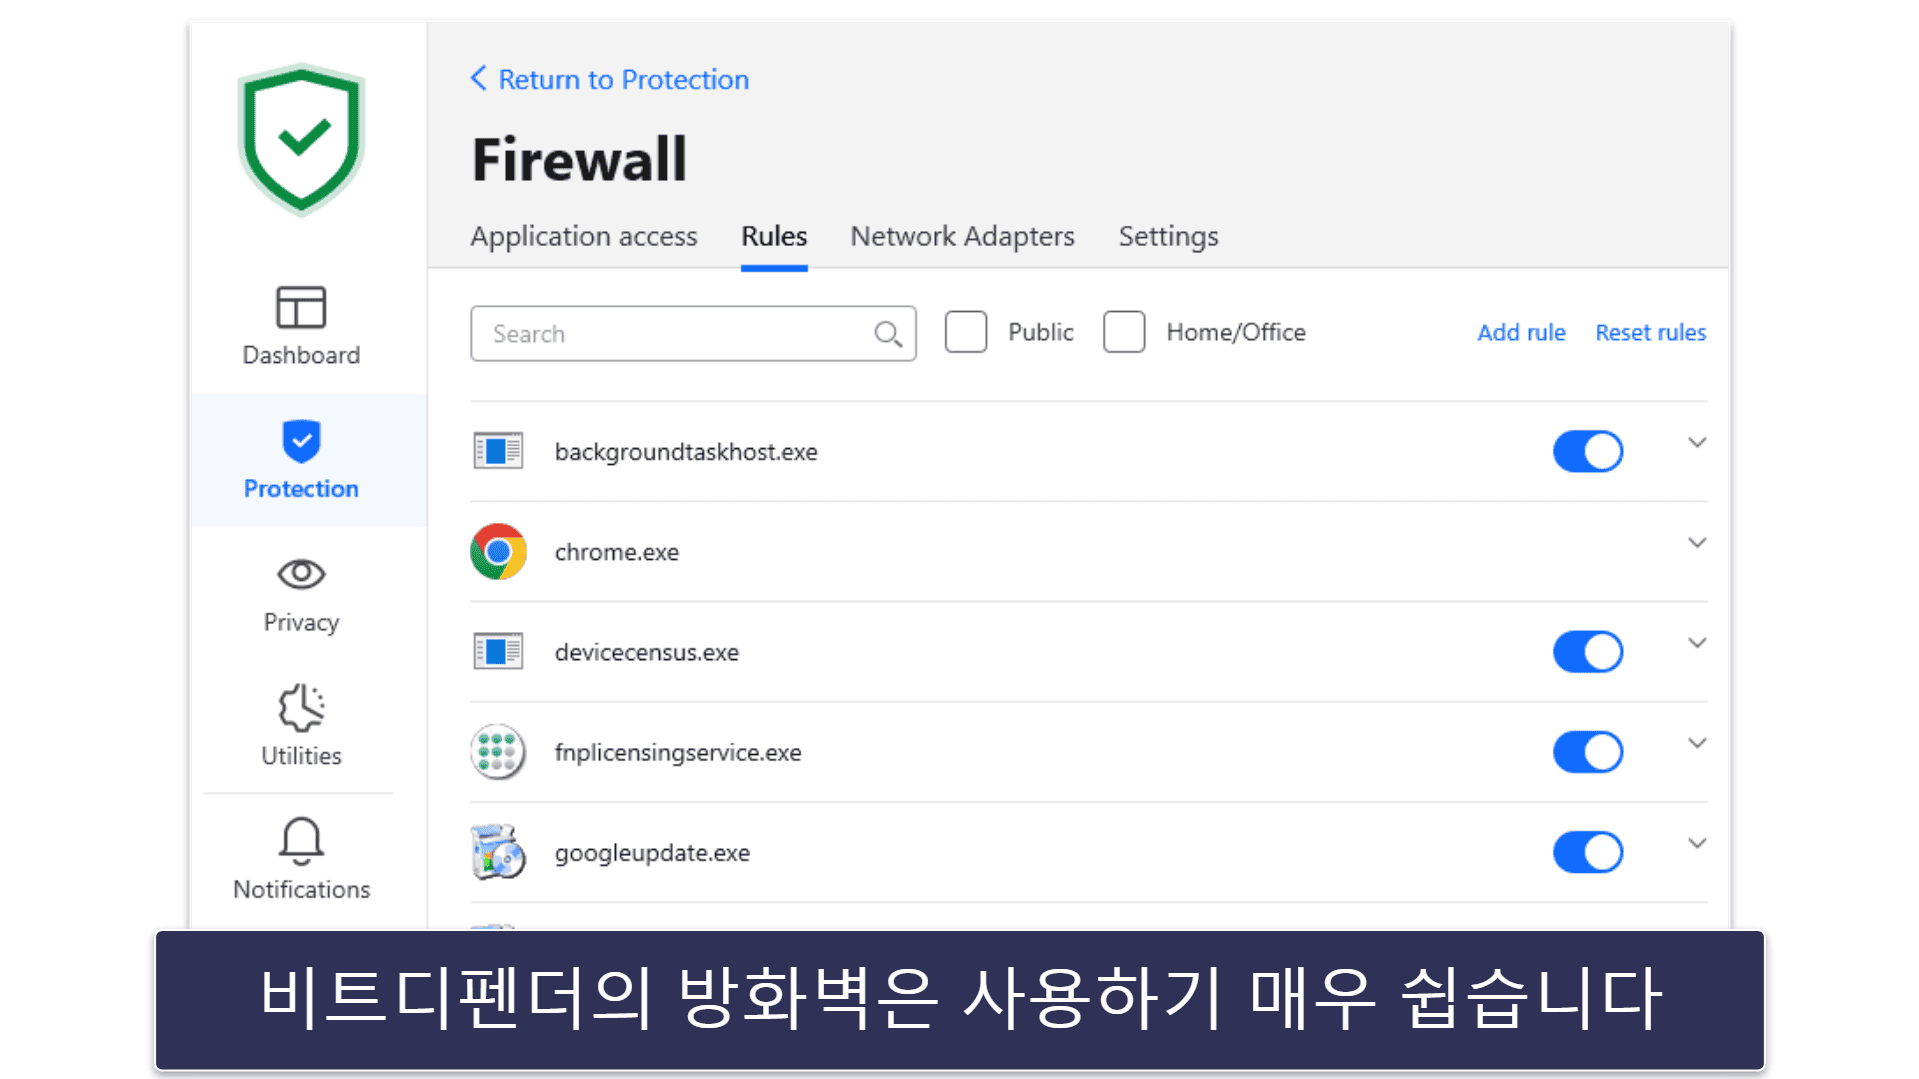Click the fnplicensingservice.exe app icon
This screenshot has width=1919, height=1079.
[498, 752]
